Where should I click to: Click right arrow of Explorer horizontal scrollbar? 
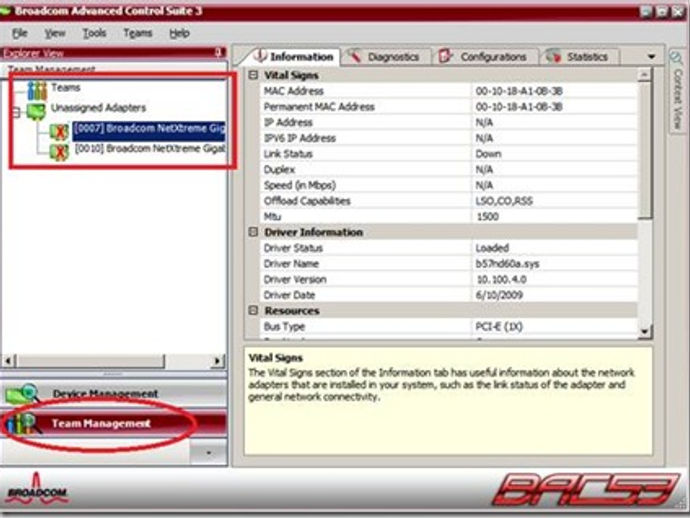(x=217, y=361)
